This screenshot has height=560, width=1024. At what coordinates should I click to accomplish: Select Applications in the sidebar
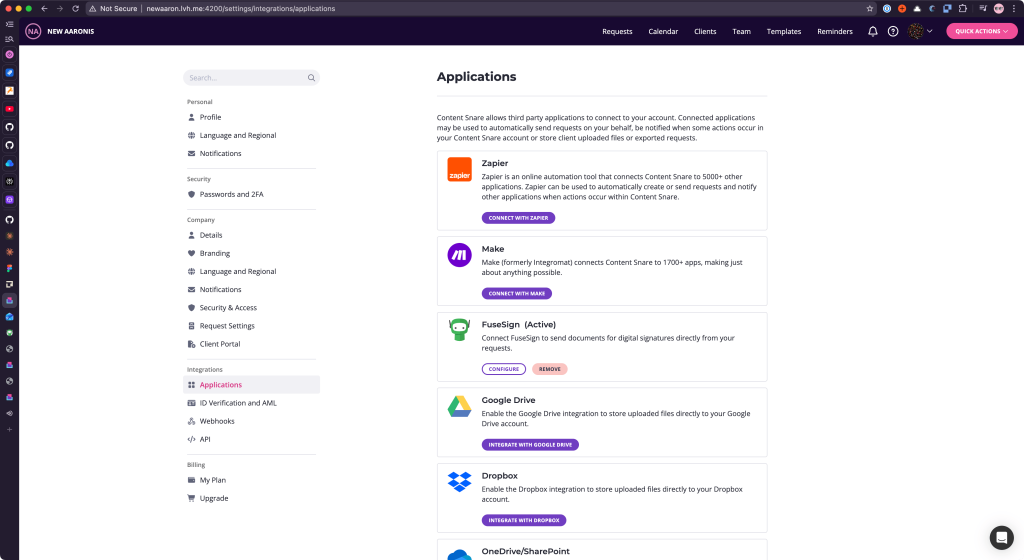251,385
